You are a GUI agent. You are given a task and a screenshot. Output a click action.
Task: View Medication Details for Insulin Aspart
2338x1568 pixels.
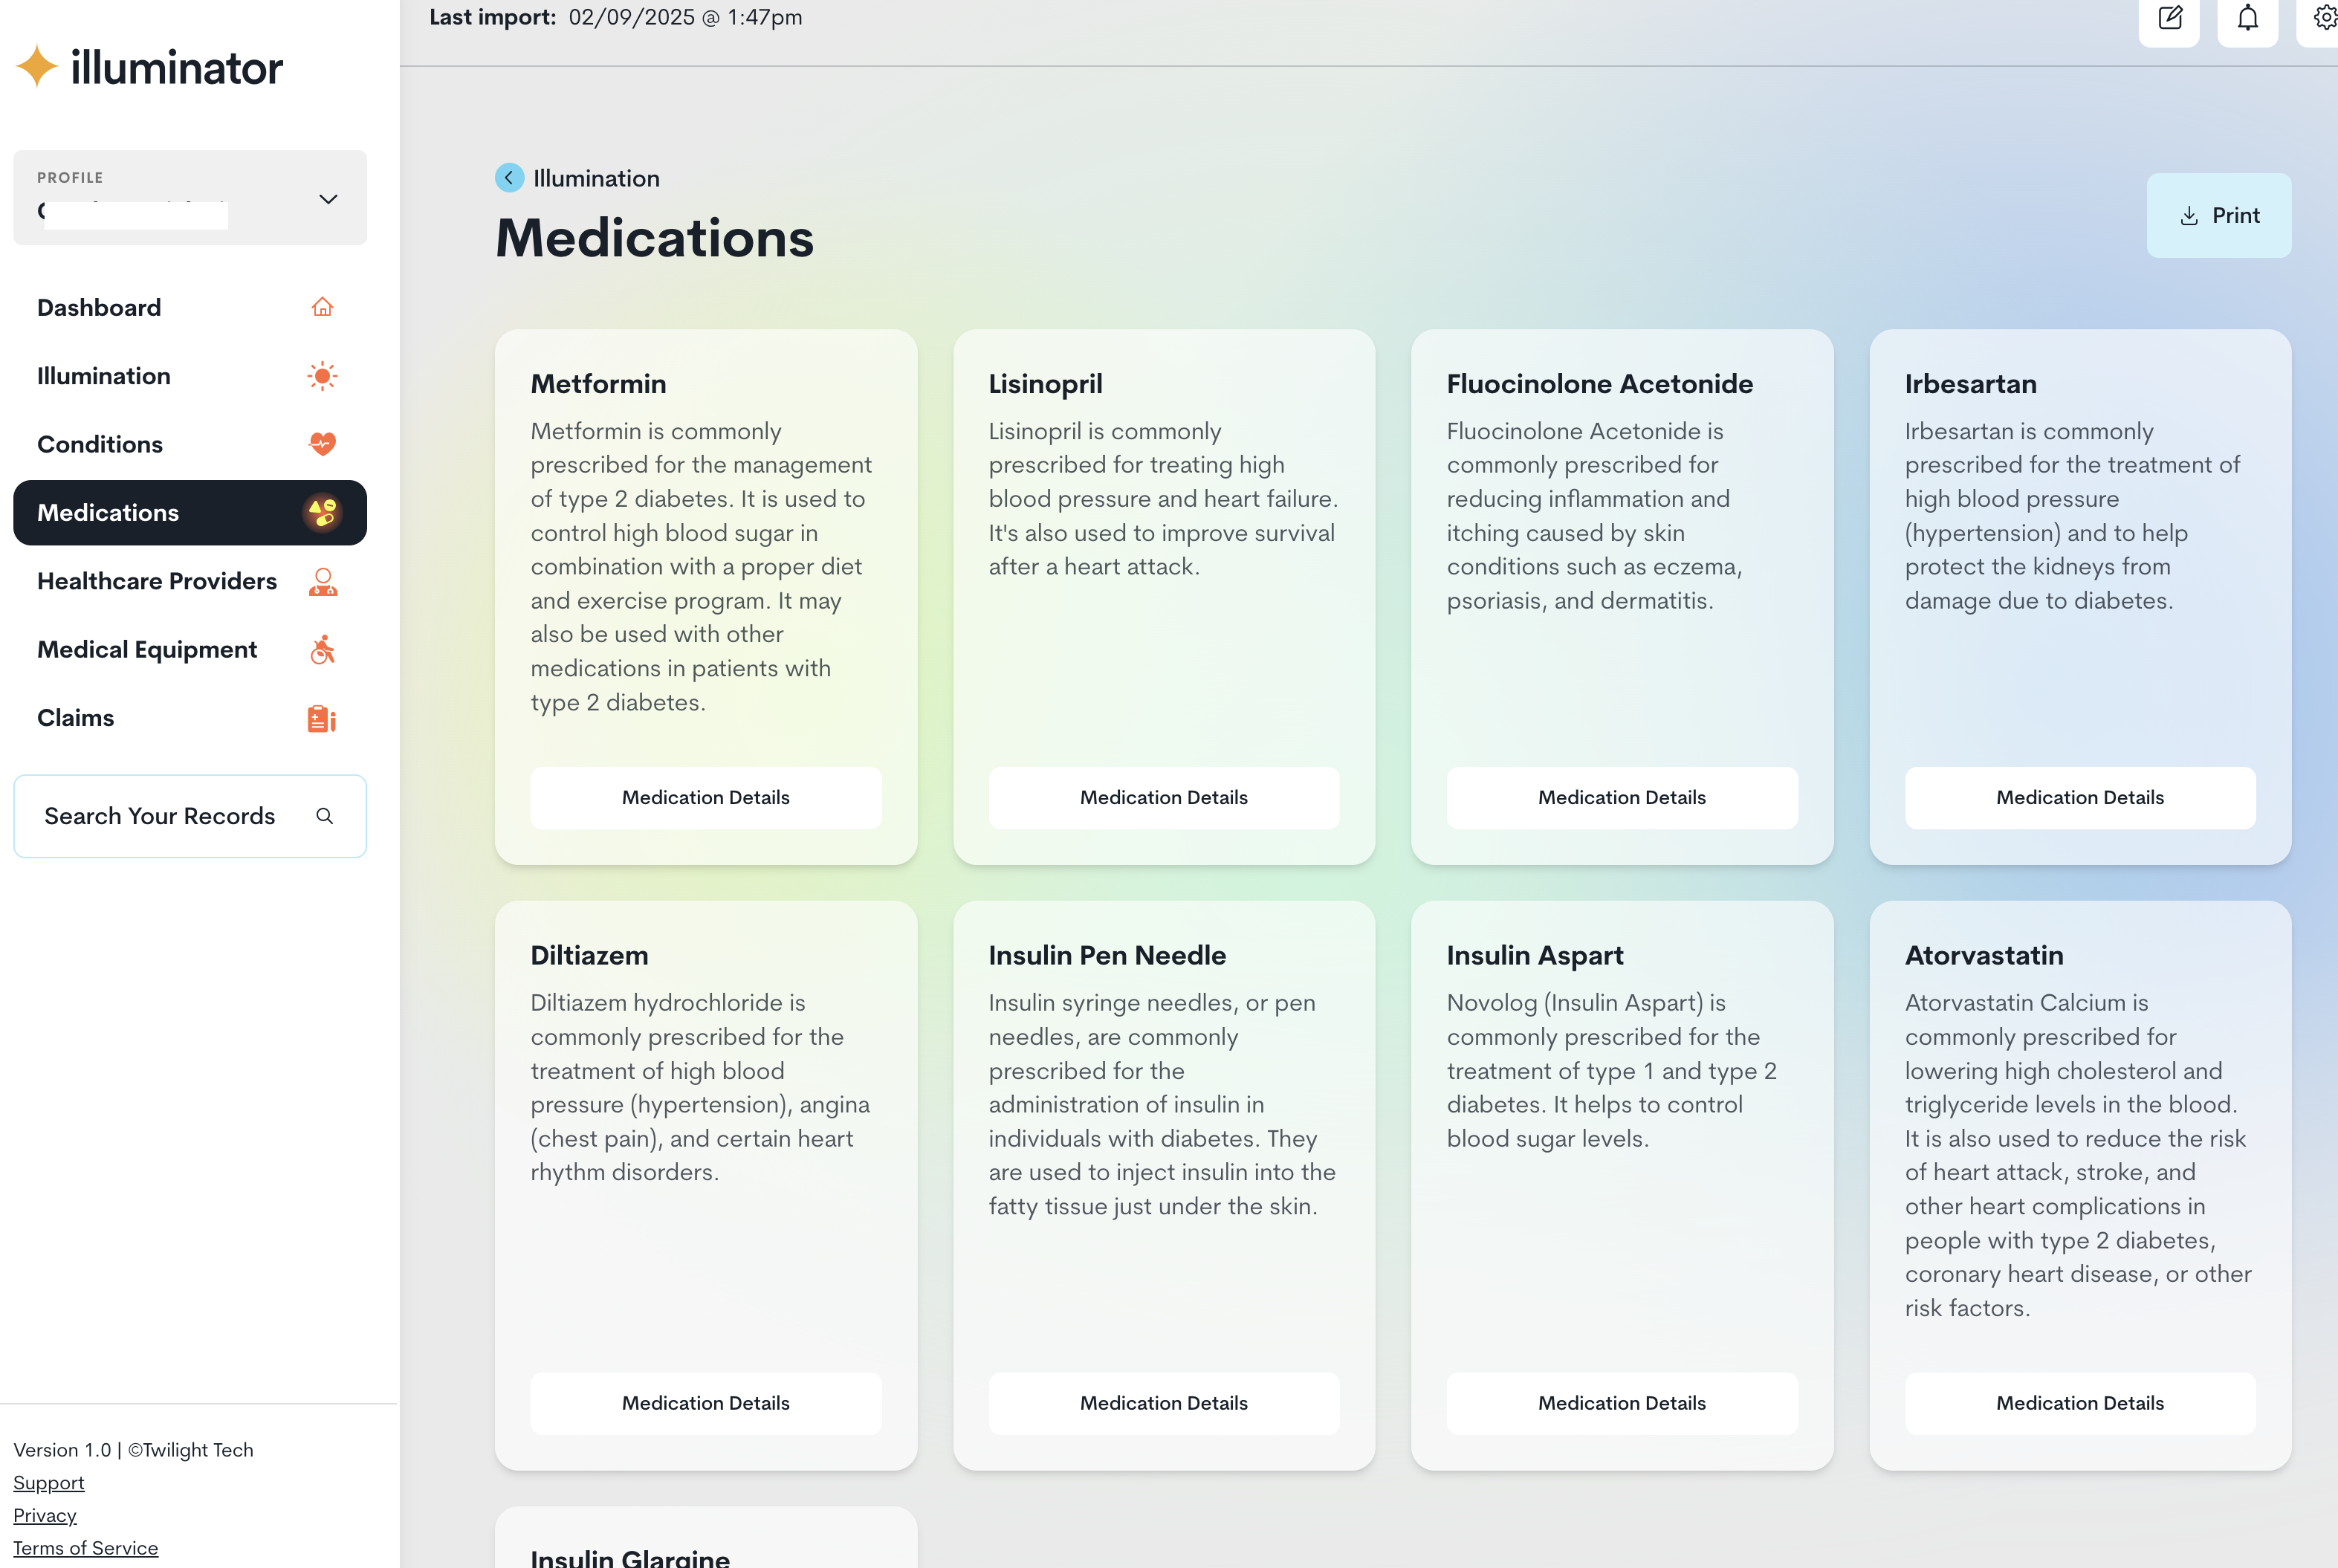tap(1621, 1403)
